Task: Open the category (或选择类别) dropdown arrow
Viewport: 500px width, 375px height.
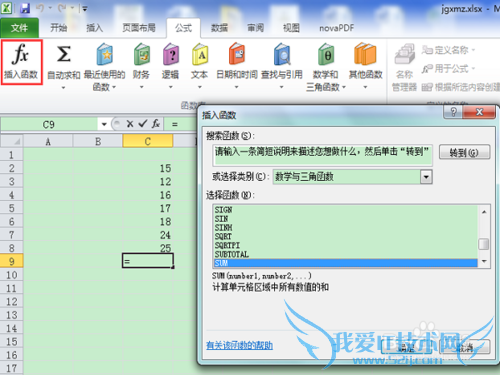Action: [426, 177]
